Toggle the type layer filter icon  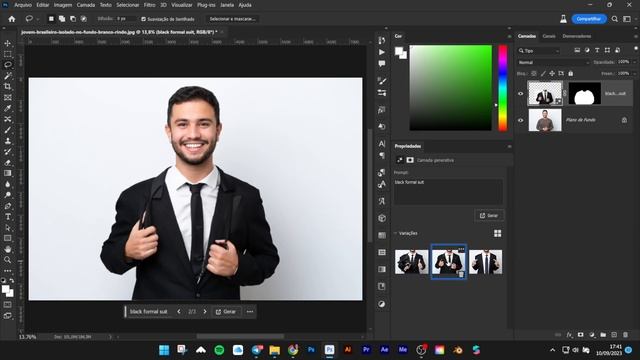597,50
